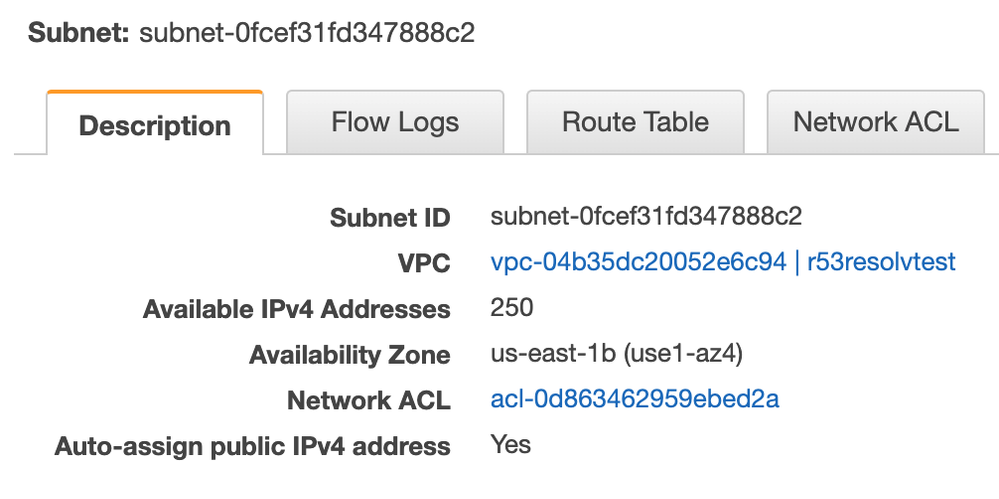Click the Subnet ID value in the Description list
Image resolution: width=999 pixels, height=499 pixels.
[645, 217]
